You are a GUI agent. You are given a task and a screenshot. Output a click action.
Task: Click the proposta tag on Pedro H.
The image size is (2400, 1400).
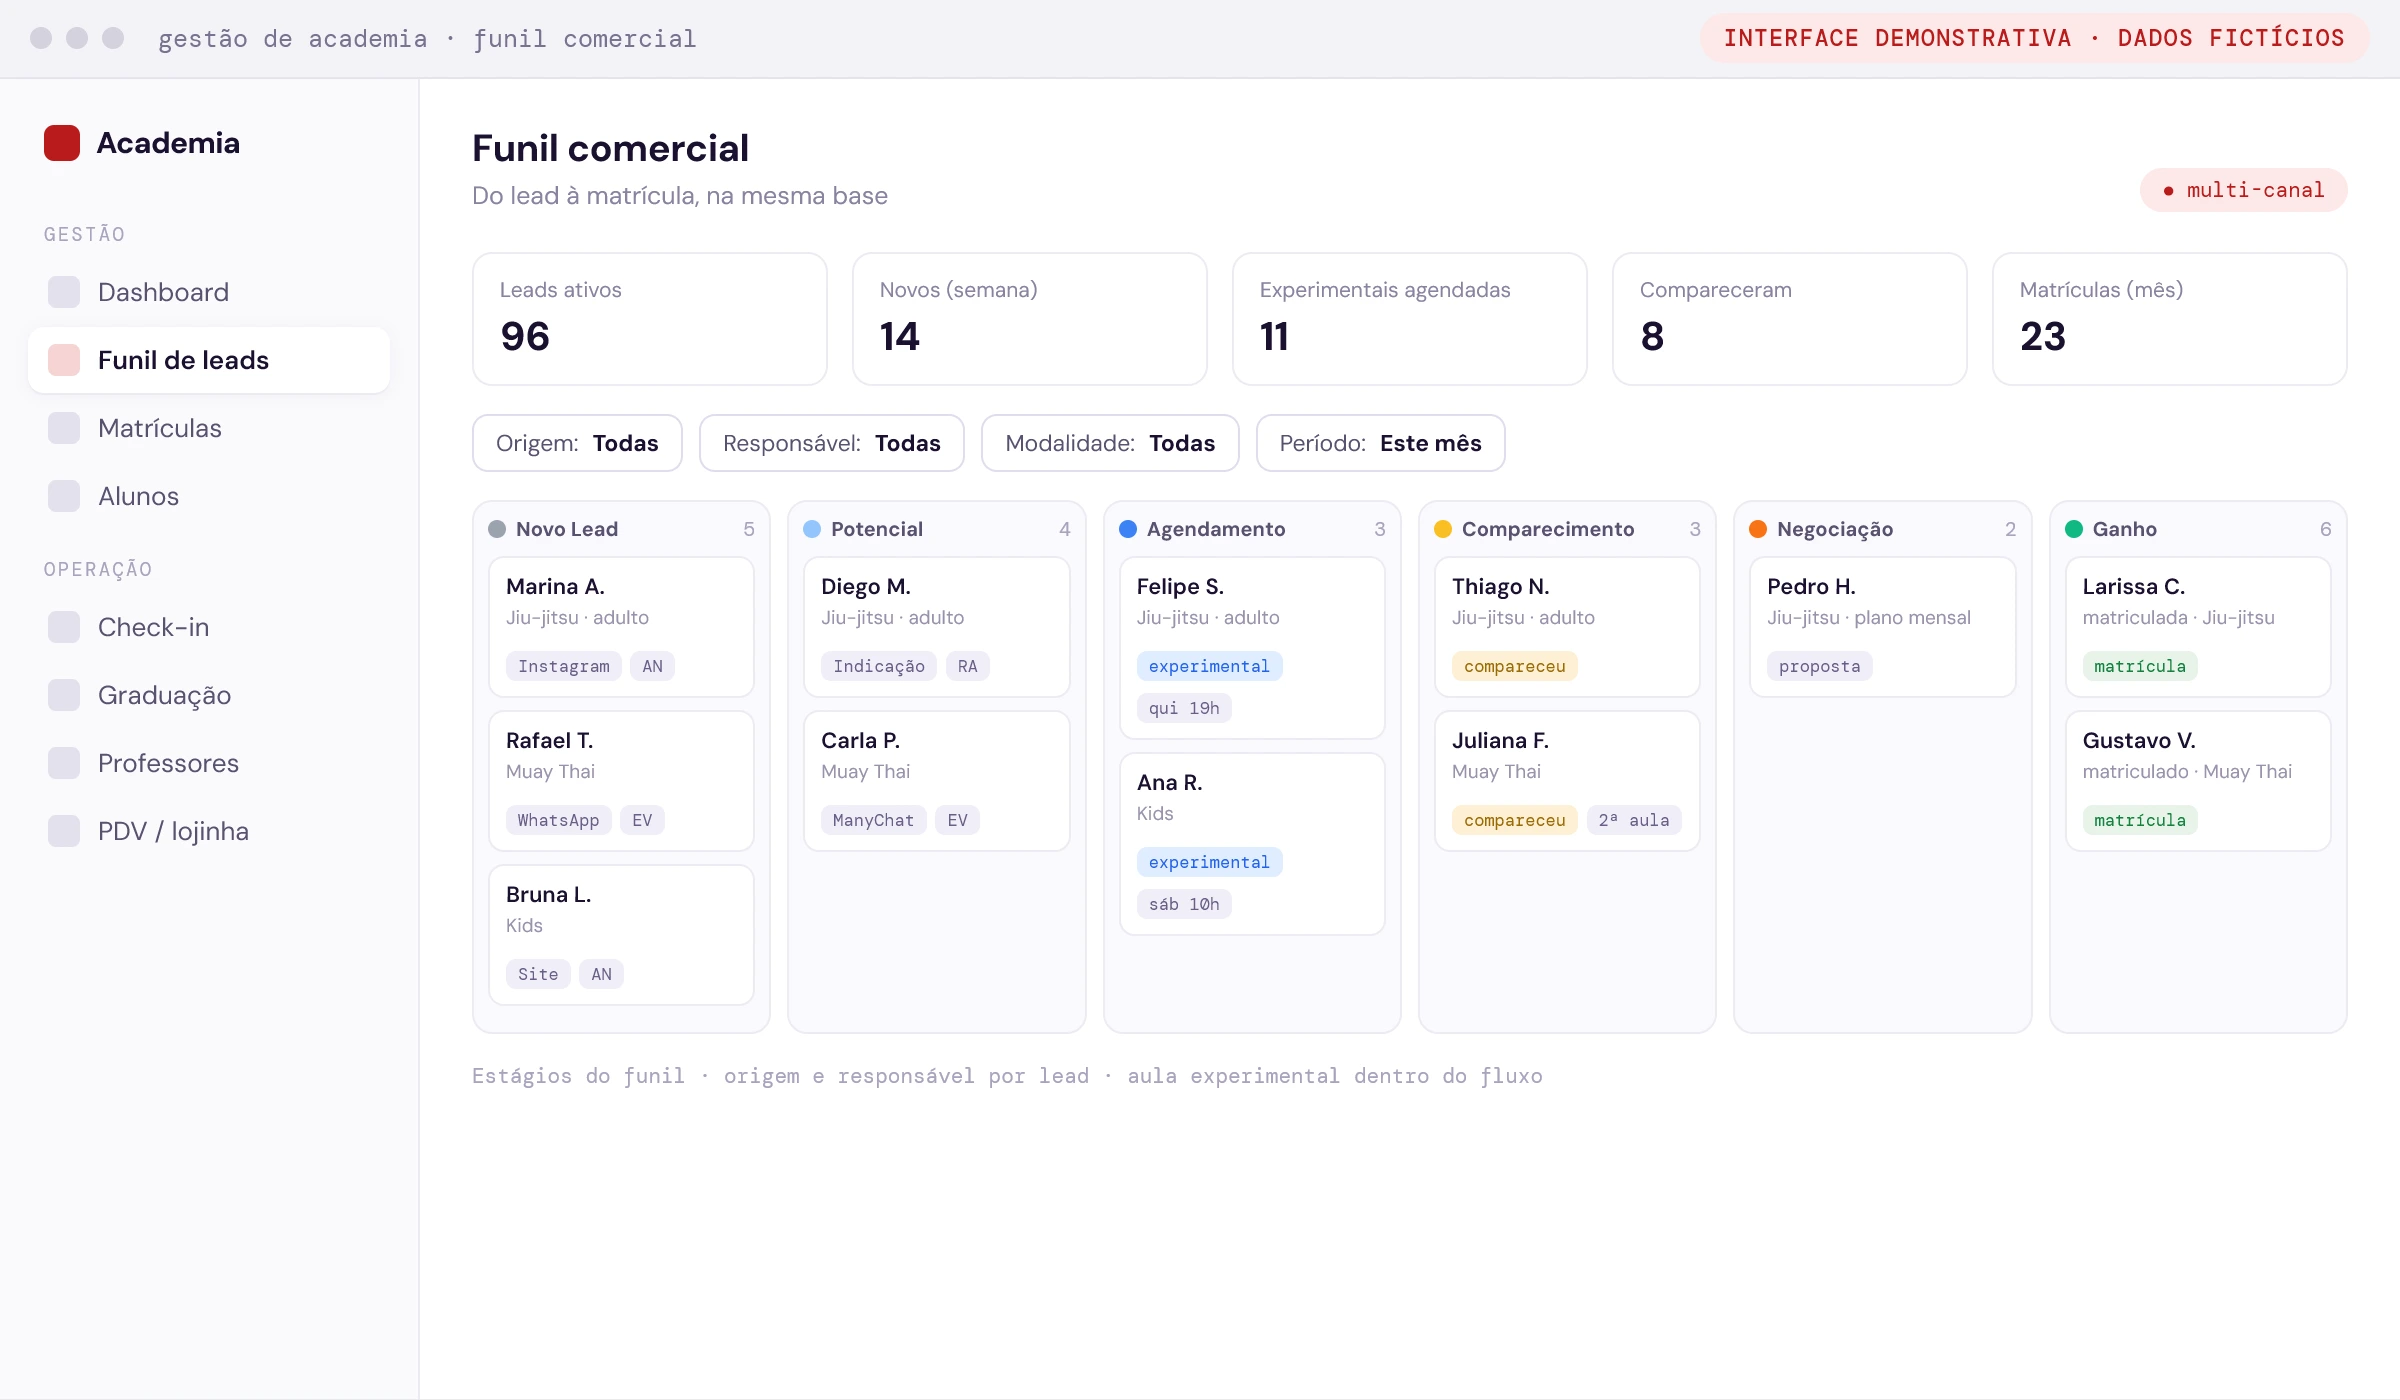pyautogui.click(x=1820, y=666)
